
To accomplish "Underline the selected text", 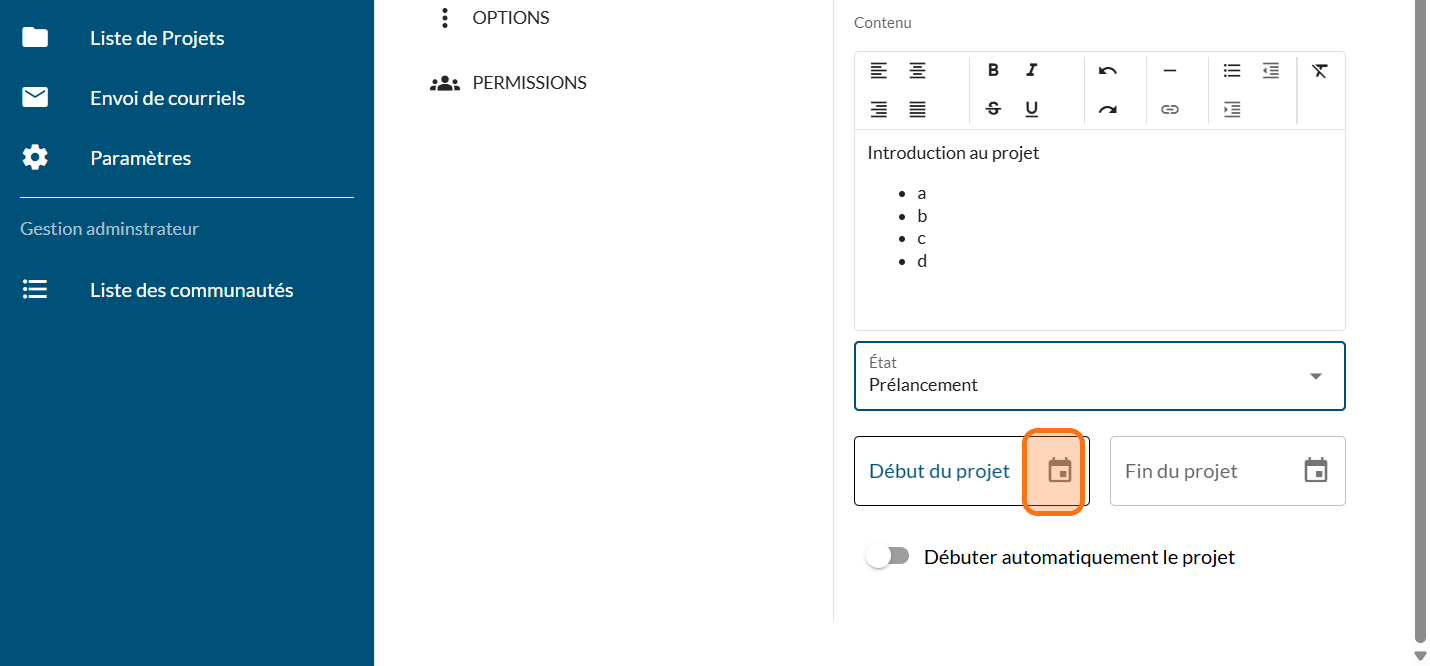I will tap(1032, 109).
